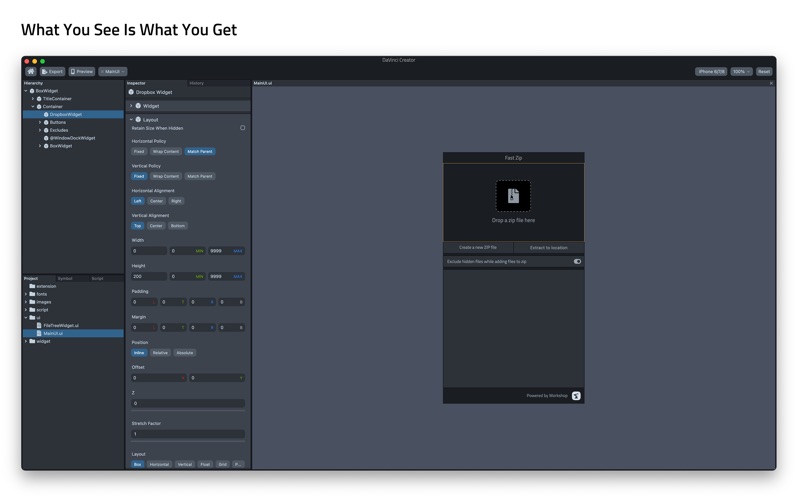Open the 100% zoom dropdown
This screenshot has width=800, height=500.
tap(741, 72)
